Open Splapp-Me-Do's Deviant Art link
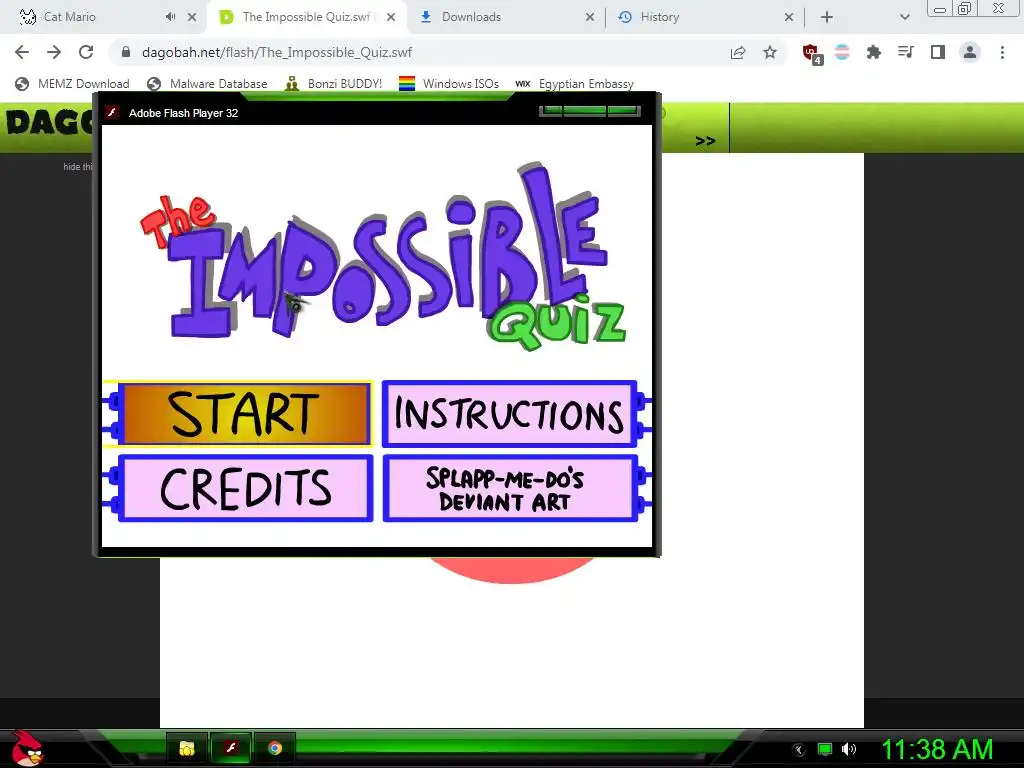Image resolution: width=1024 pixels, height=768 pixels. pos(509,488)
